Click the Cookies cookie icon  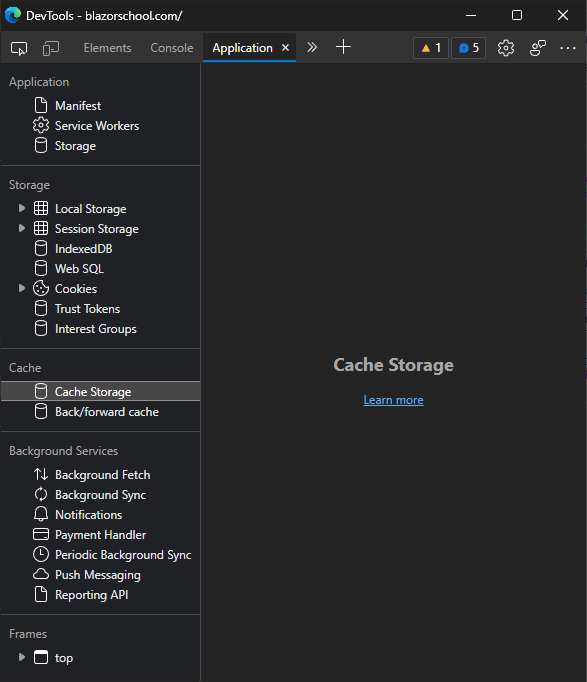pyautogui.click(x=41, y=288)
